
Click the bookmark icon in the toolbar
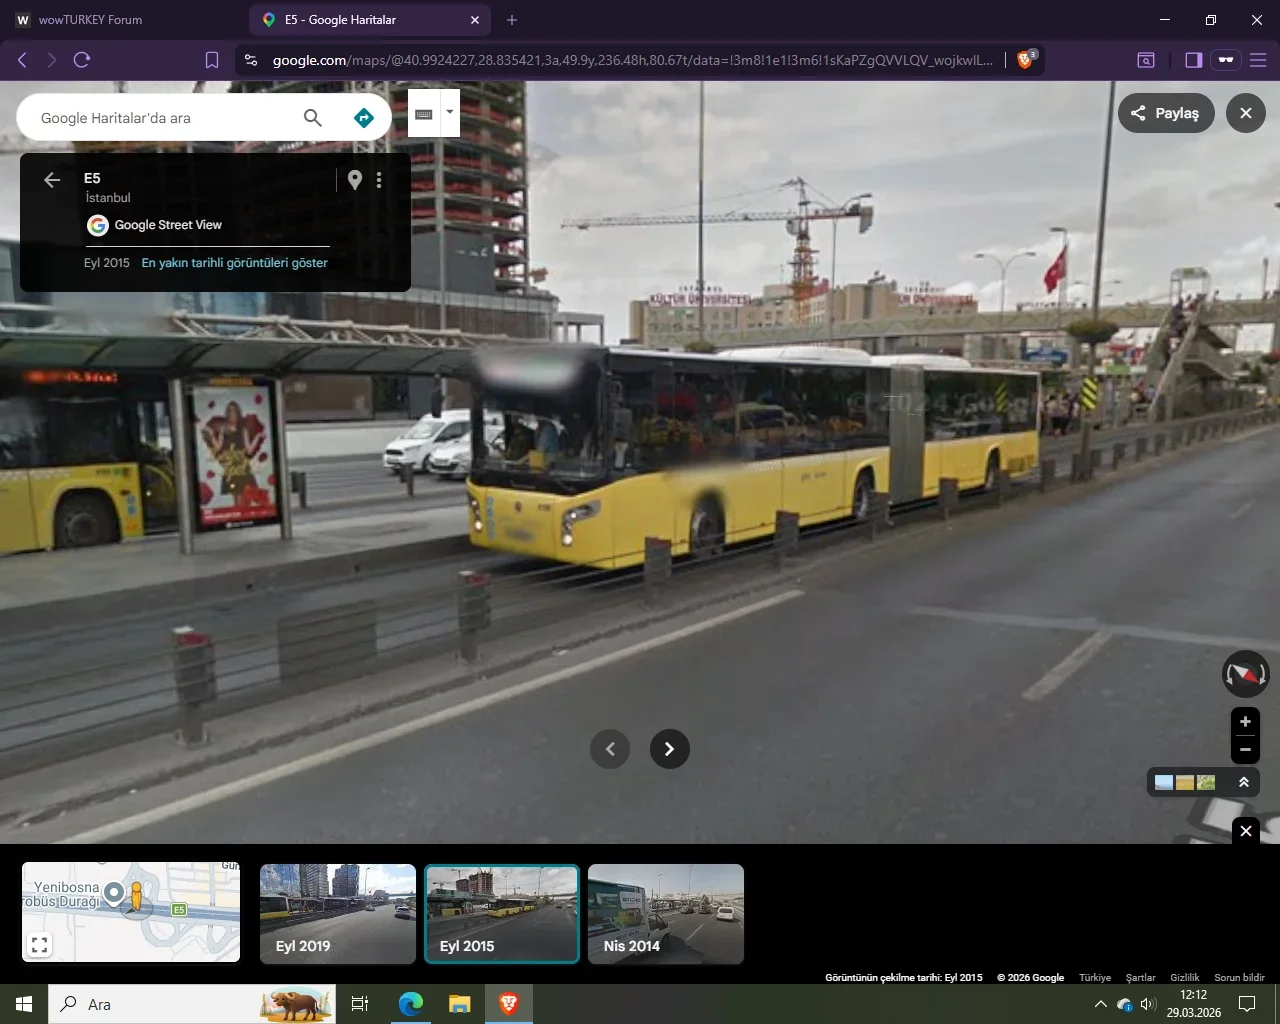[x=211, y=59]
